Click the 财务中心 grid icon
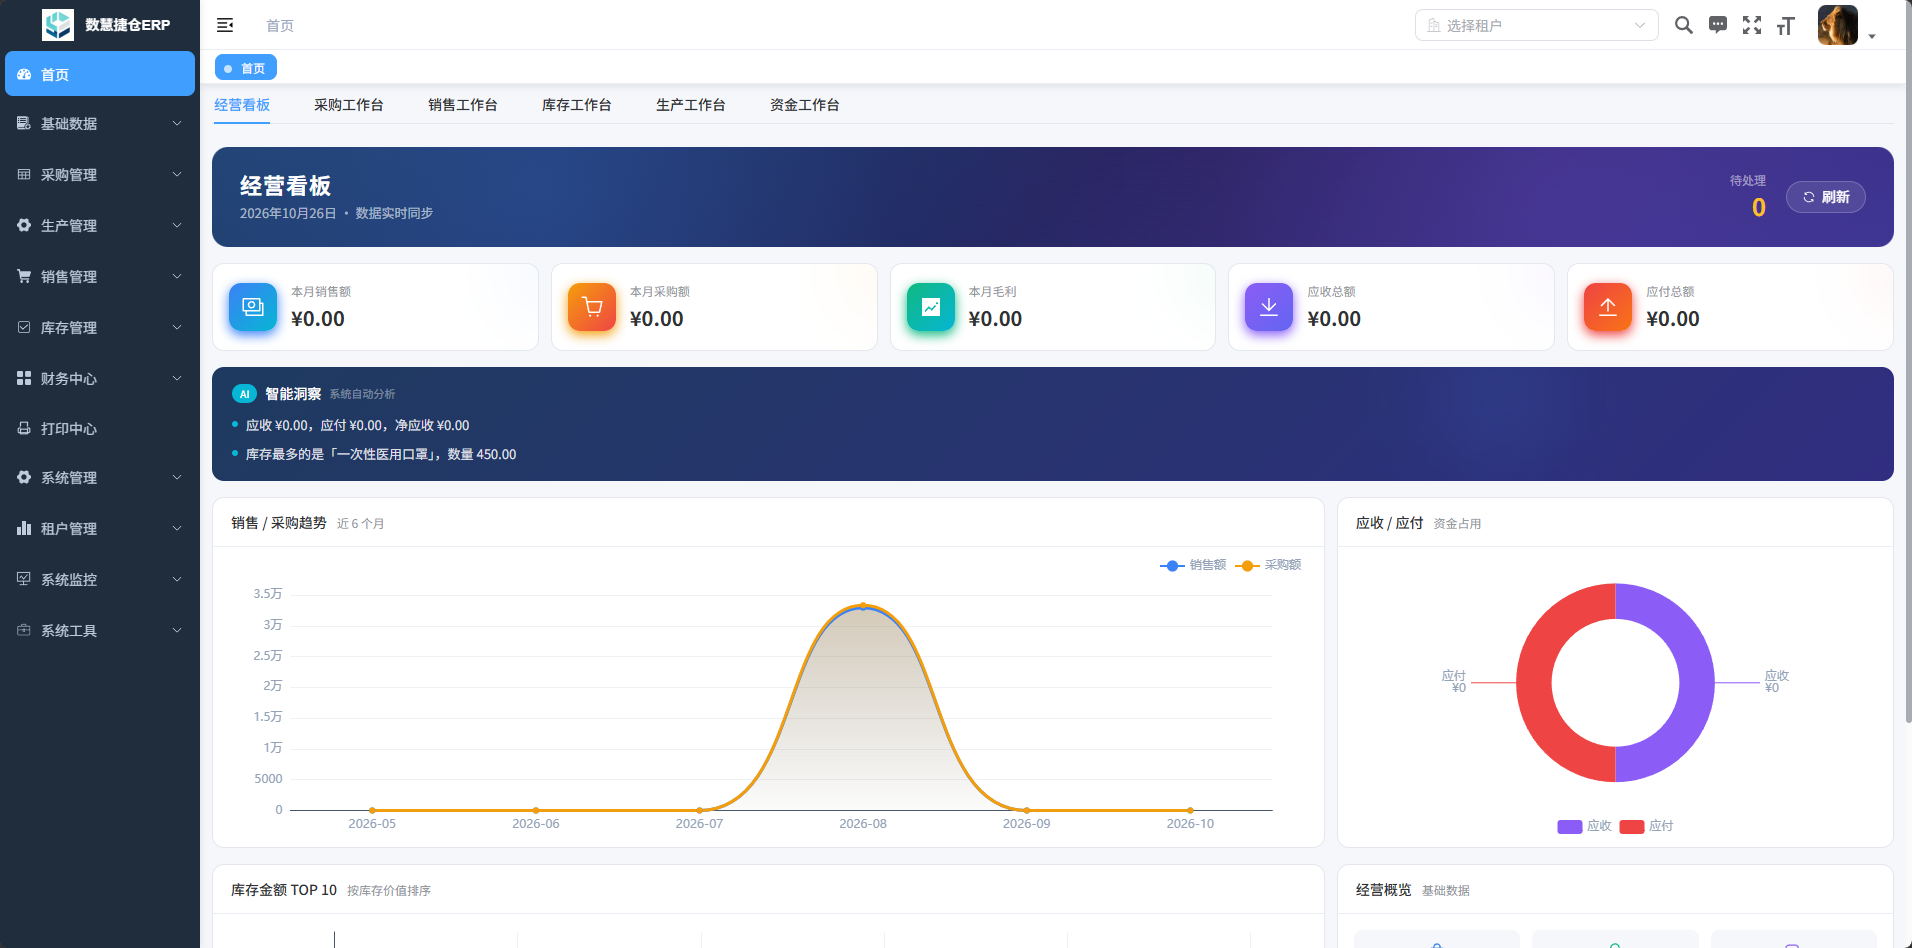This screenshot has height=948, width=1912. 24,378
